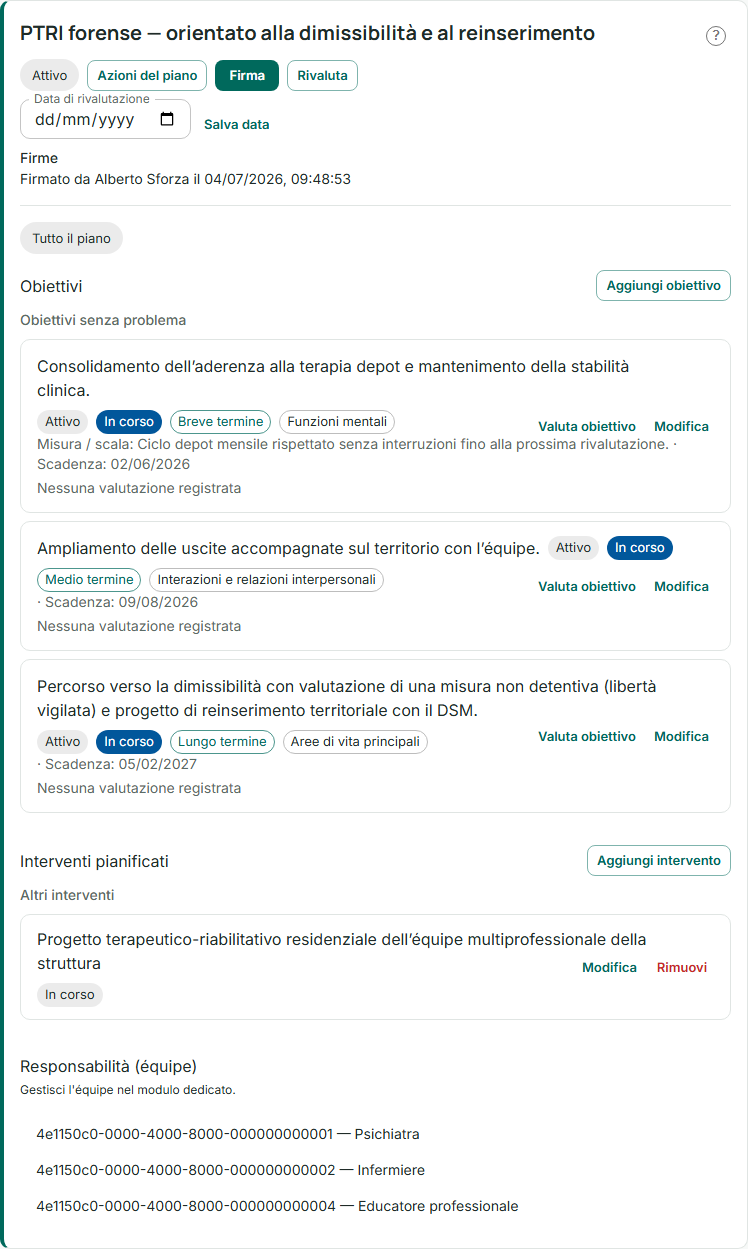748x1249 pixels.
Task: Click Salva data link
Action: [x=237, y=125]
